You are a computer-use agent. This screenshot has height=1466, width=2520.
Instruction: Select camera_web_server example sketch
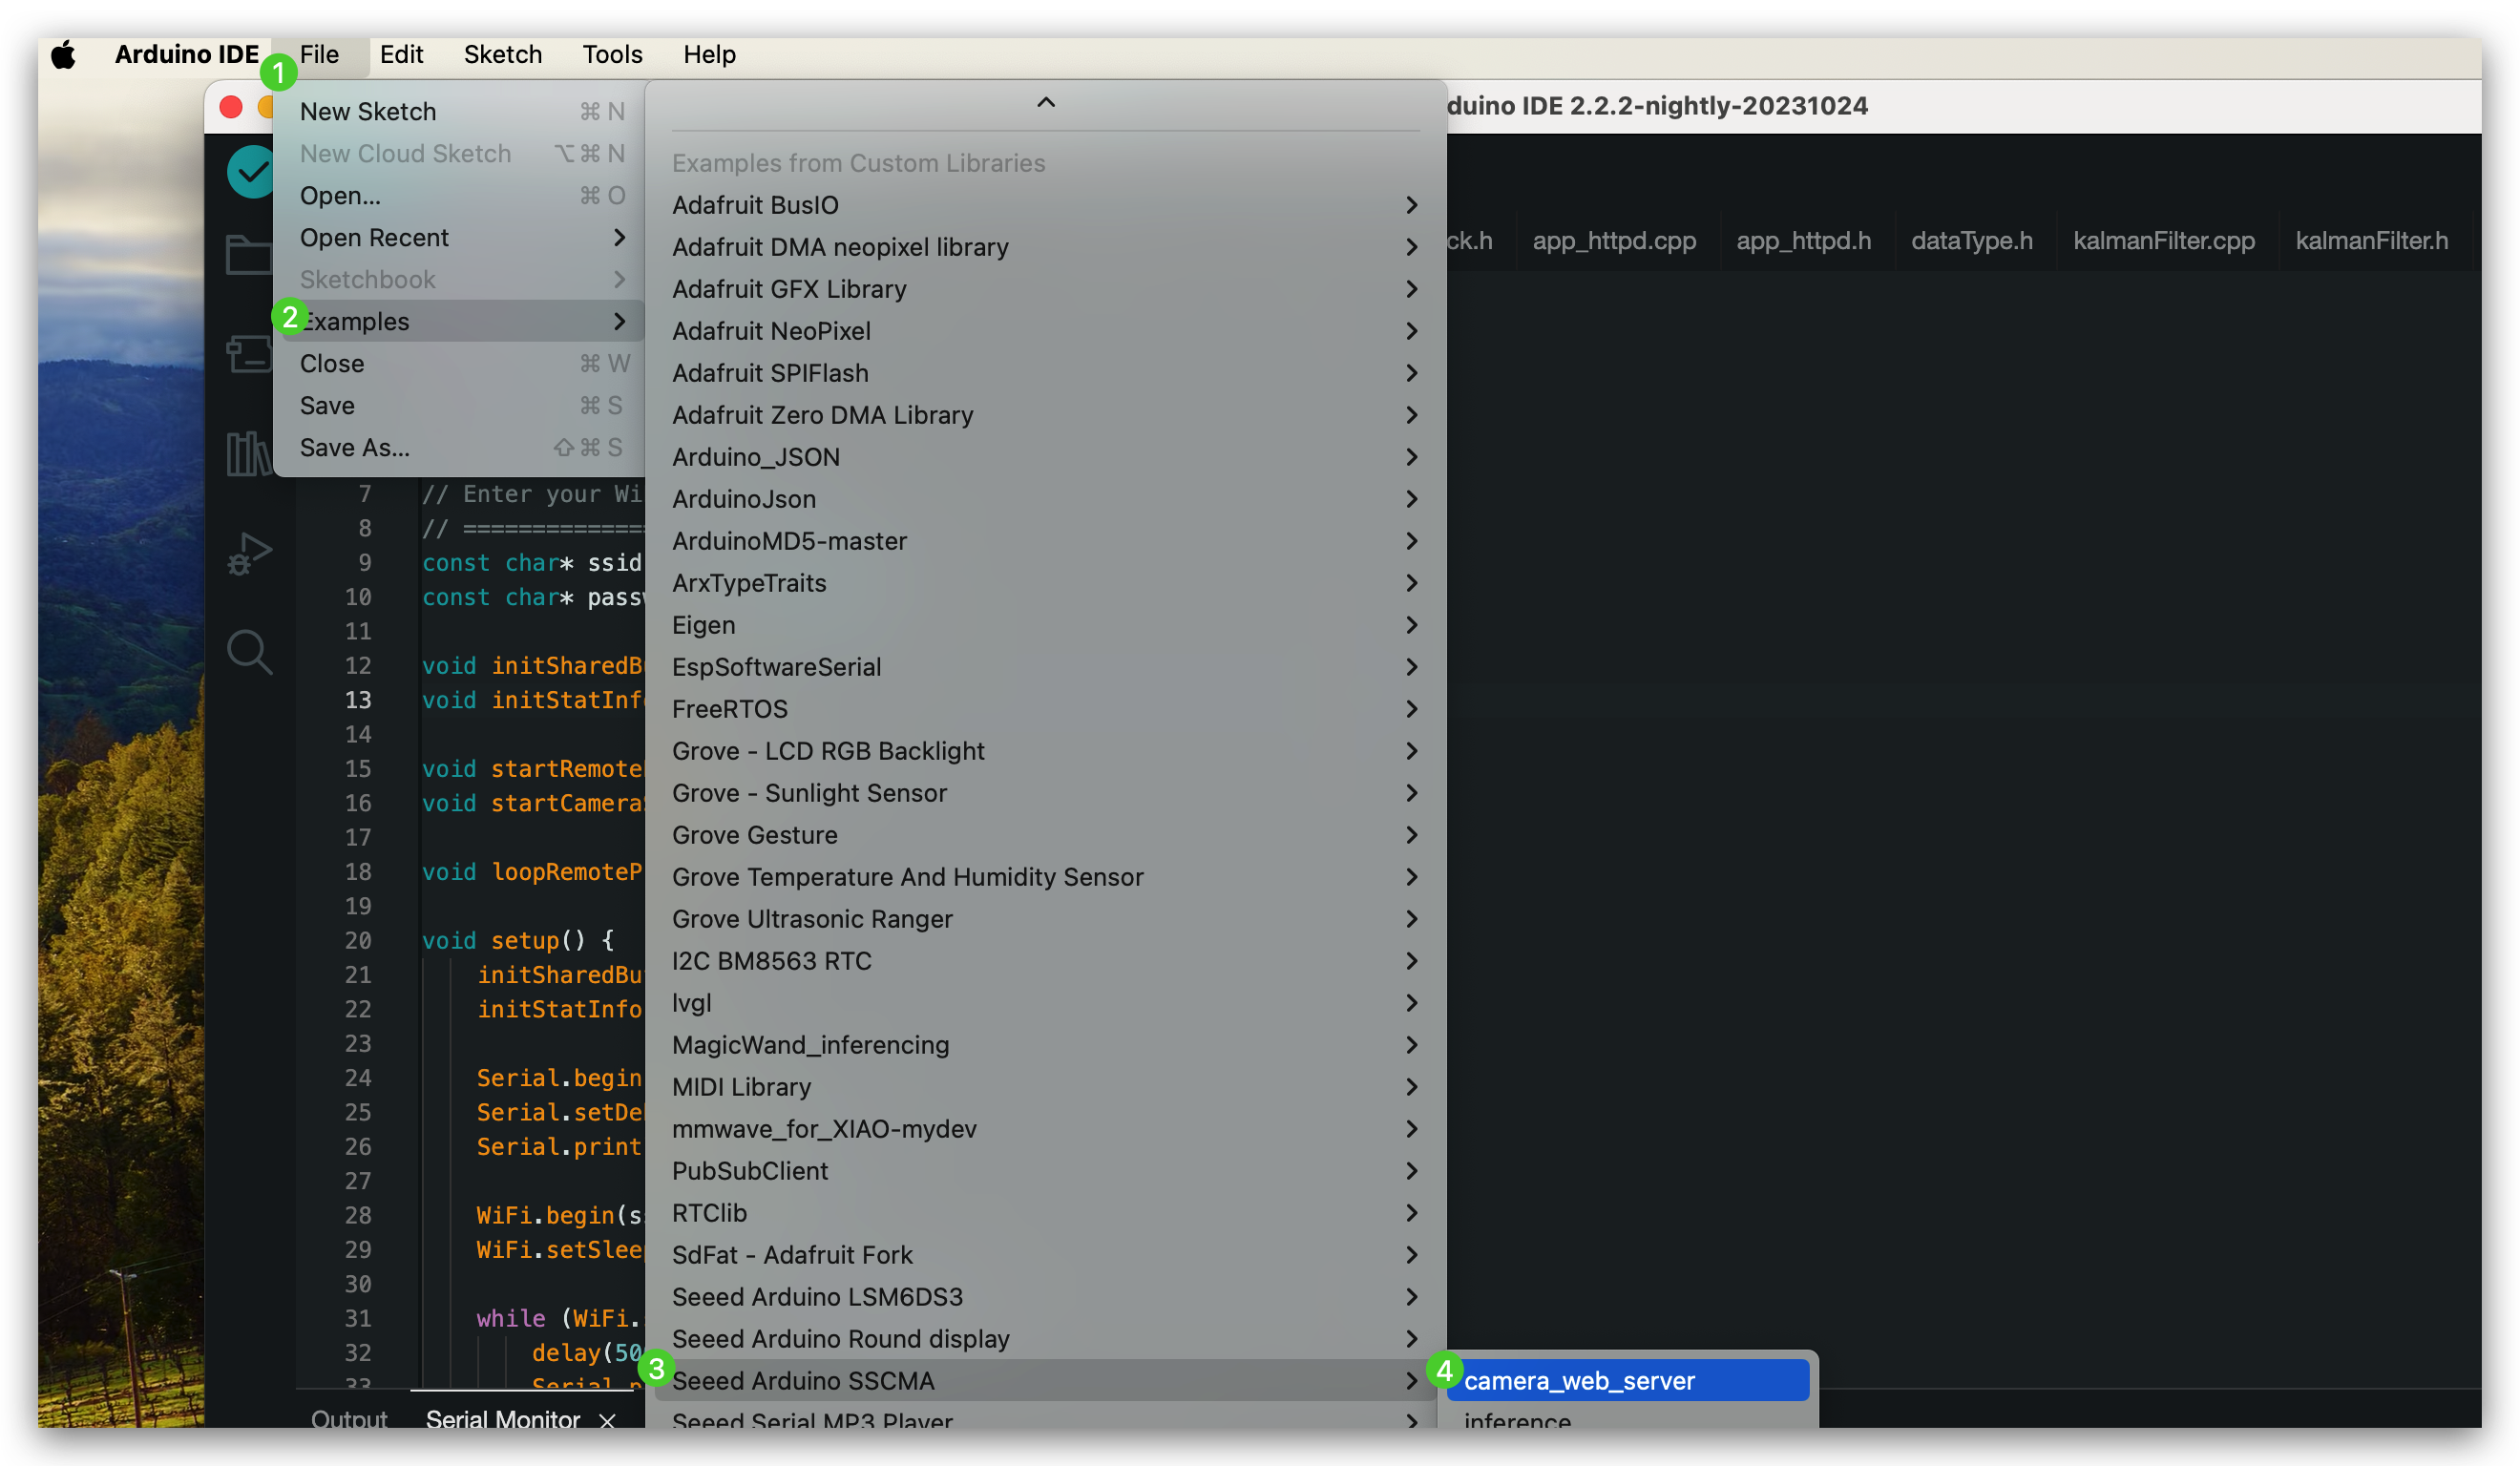1627,1381
